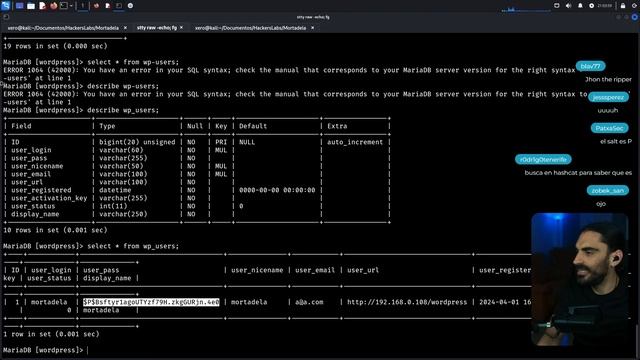
Task: Launch Firefox from the top panel
Action: pos(53,6)
